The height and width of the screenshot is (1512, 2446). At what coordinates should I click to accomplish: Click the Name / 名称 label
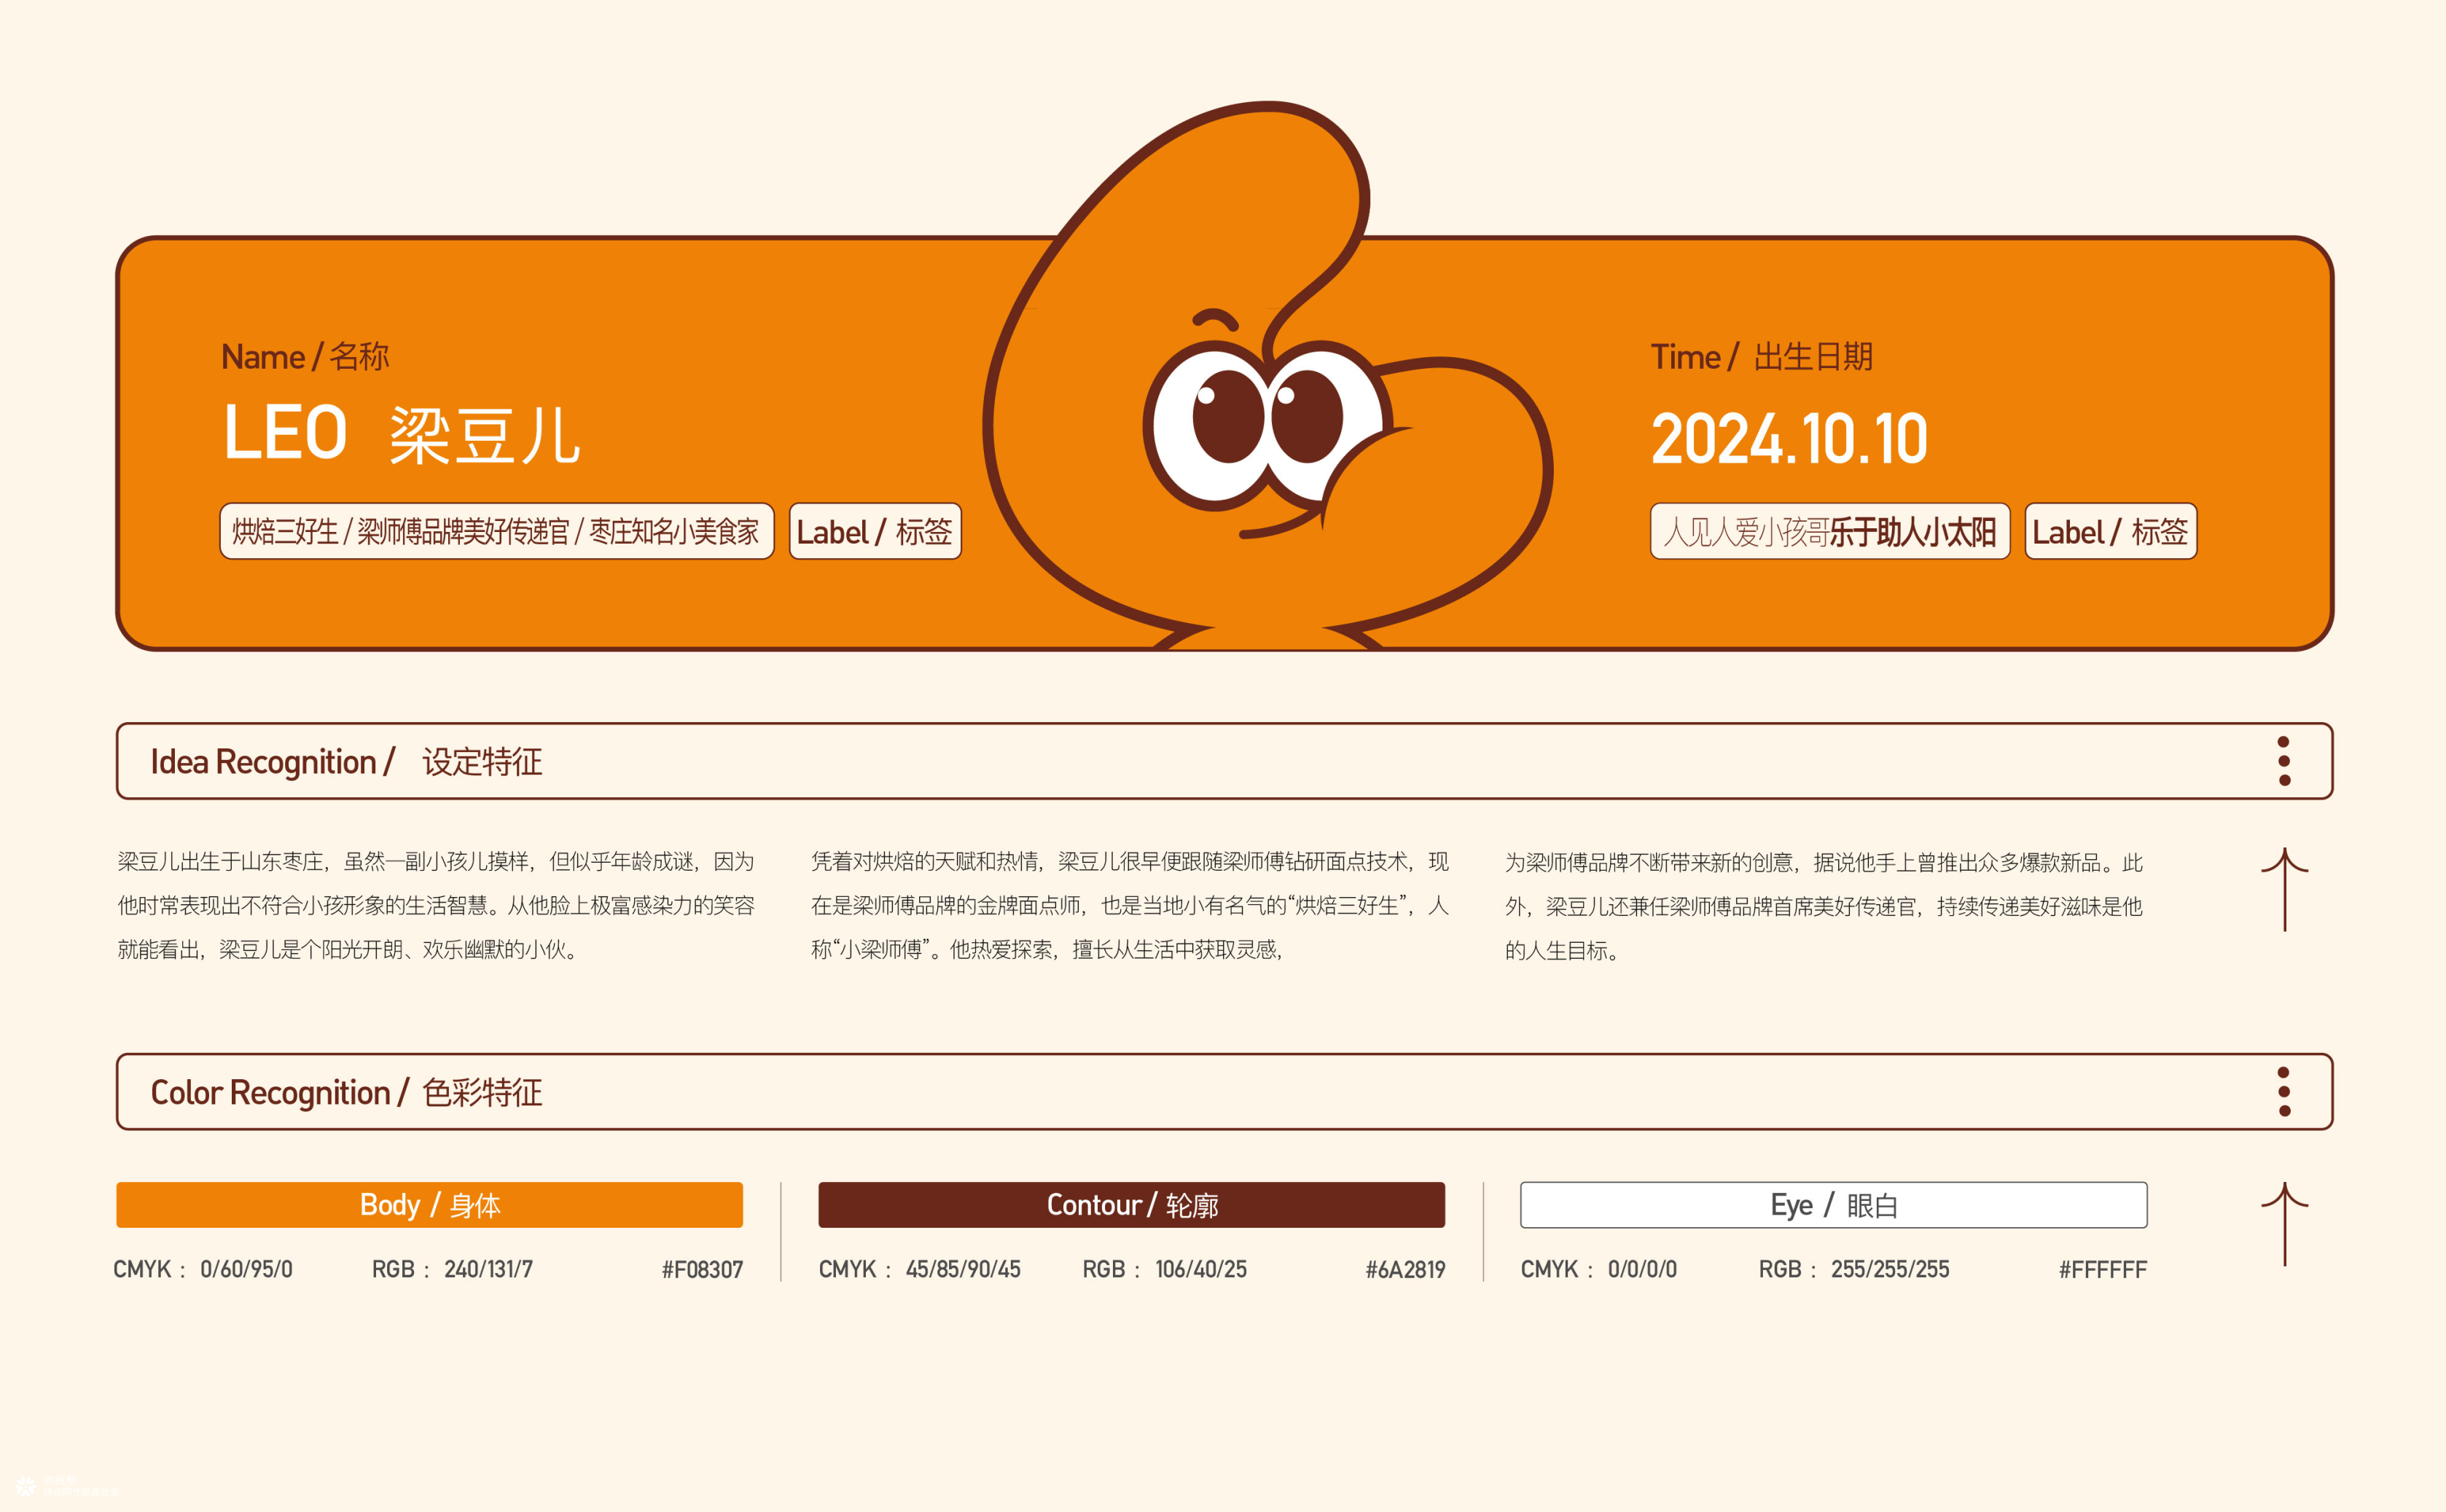point(305,356)
